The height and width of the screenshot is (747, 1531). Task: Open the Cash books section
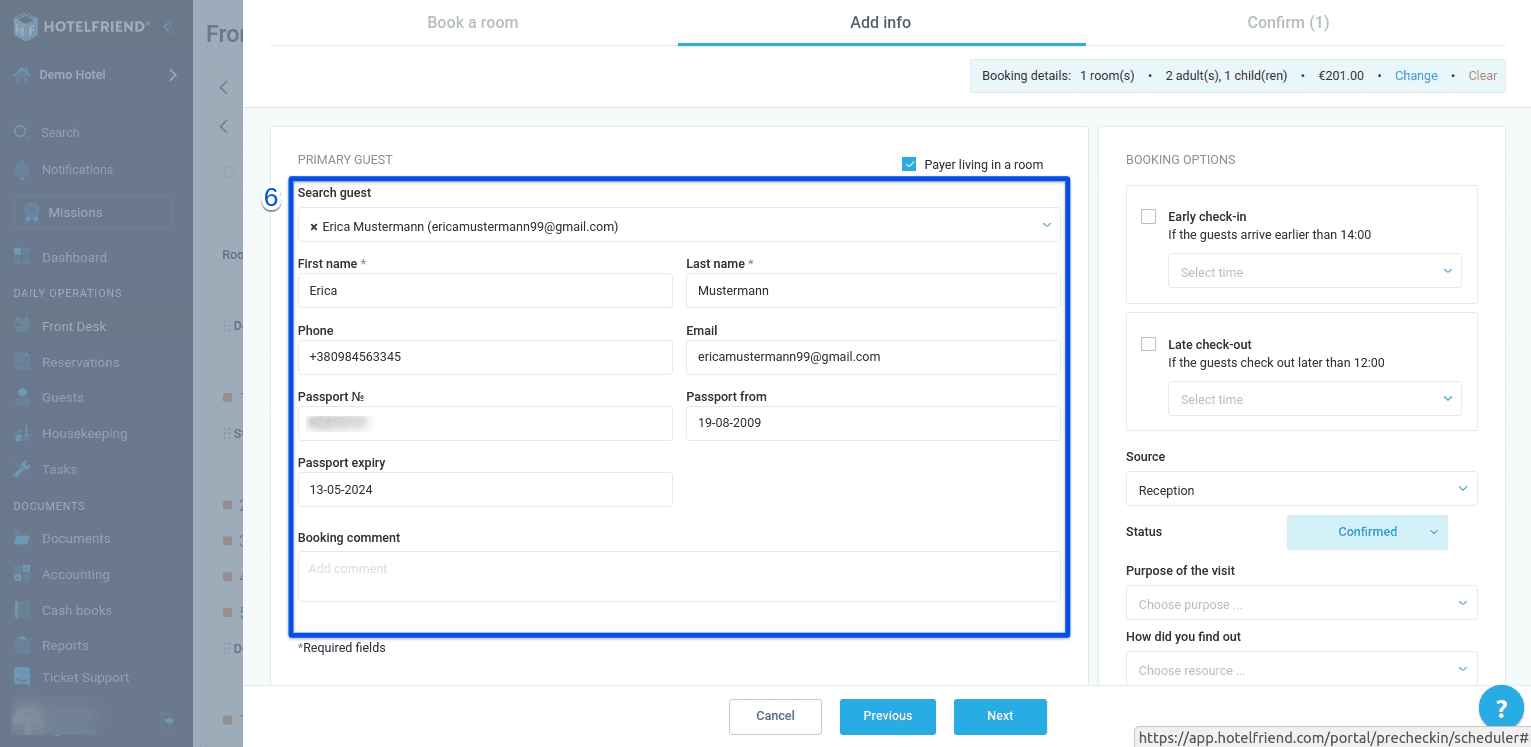[x=76, y=609]
